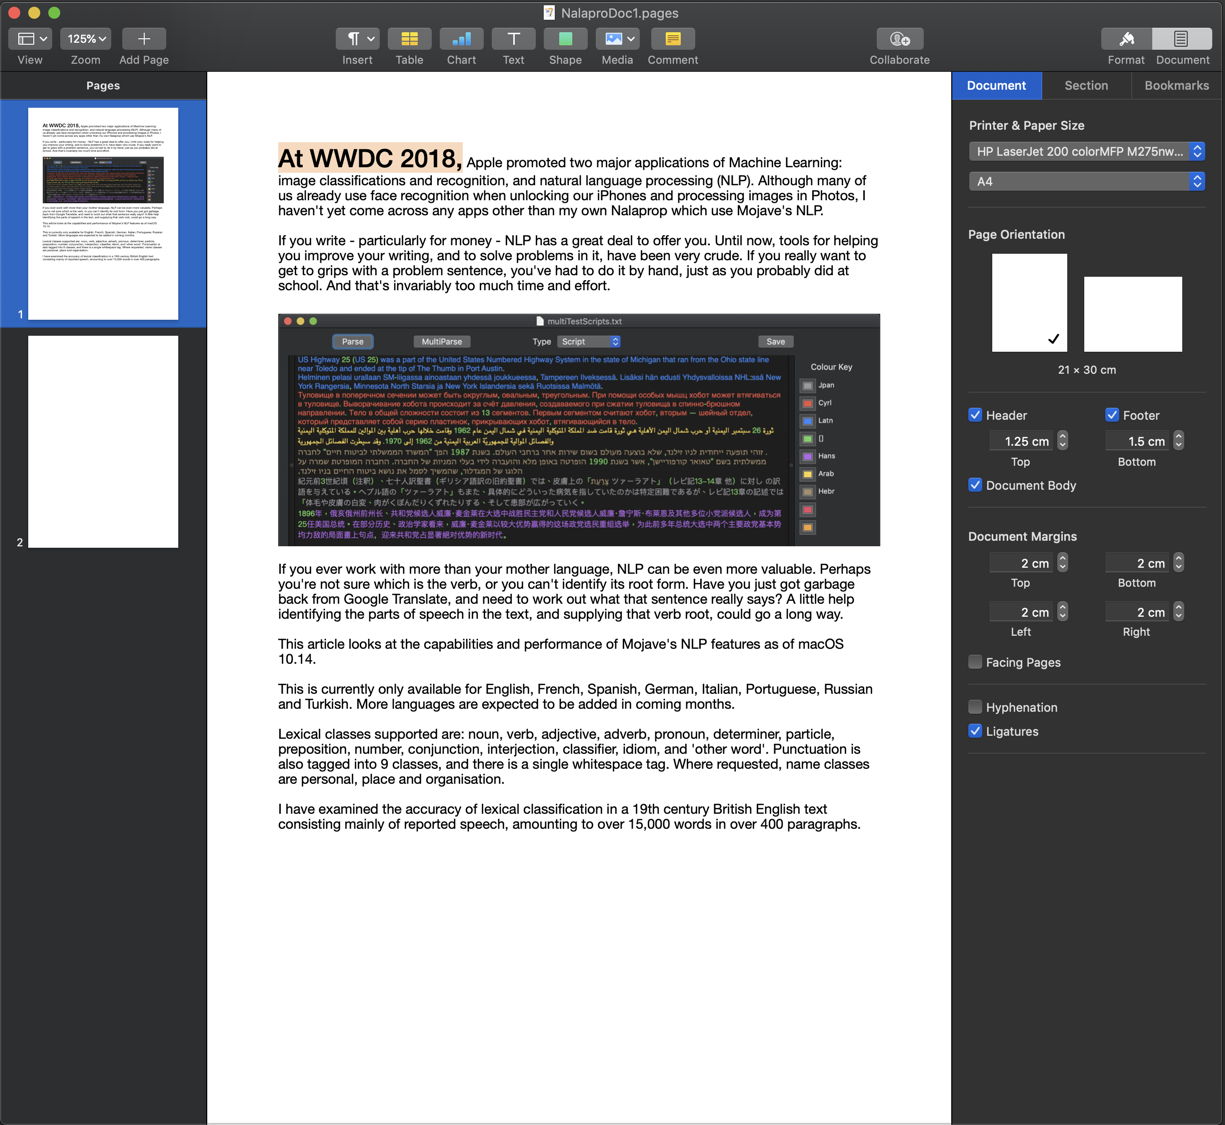Click the Table toolbar icon
This screenshot has height=1125, width=1225.
click(x=409, y=39)
